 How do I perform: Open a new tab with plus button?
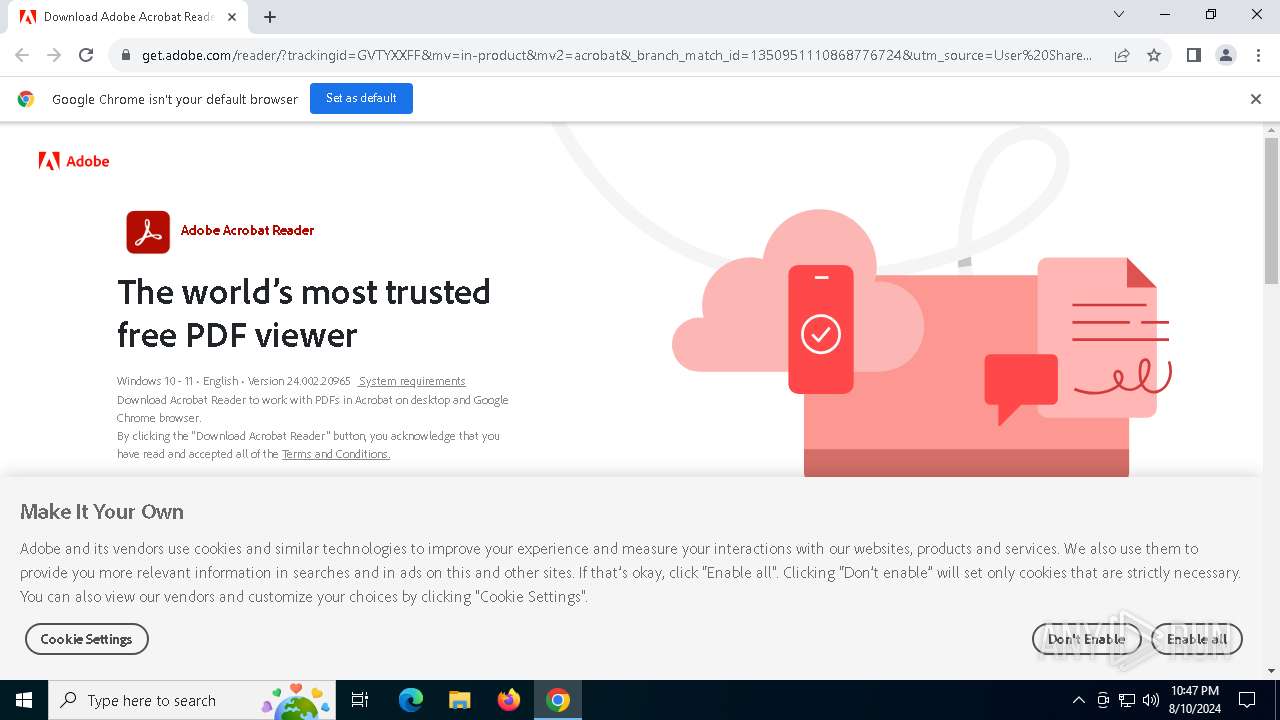point(270,17)
